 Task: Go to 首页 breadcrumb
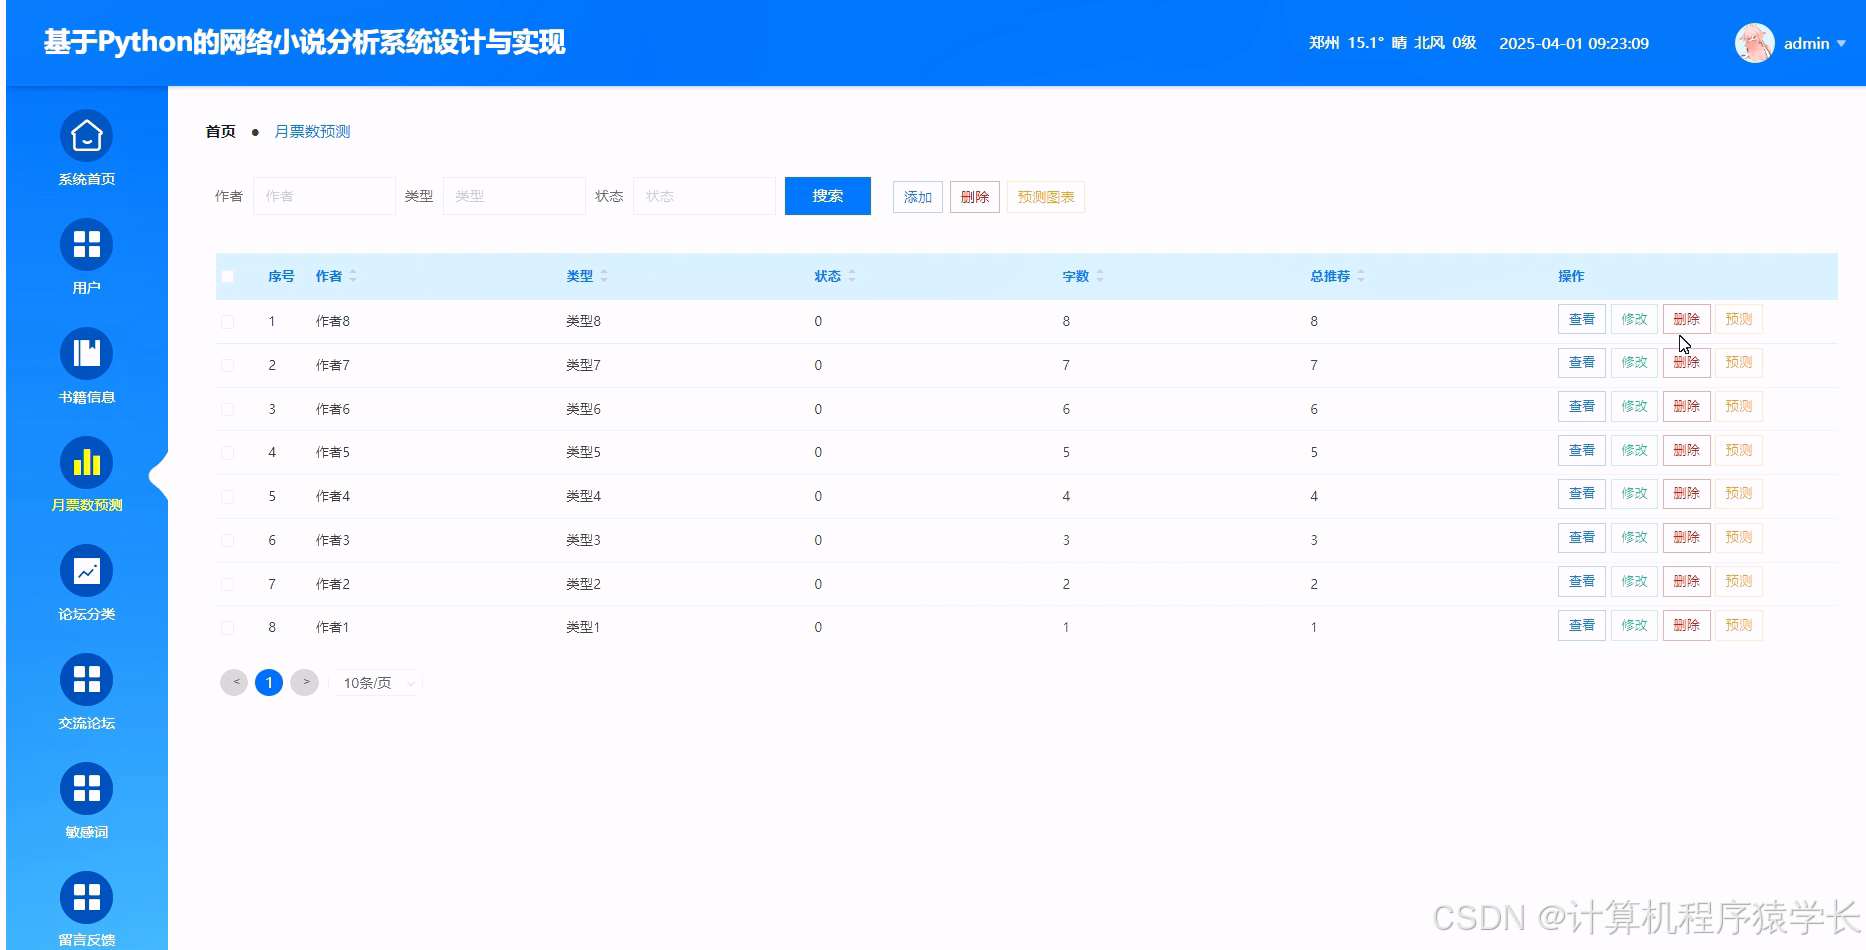coord(220,131)
